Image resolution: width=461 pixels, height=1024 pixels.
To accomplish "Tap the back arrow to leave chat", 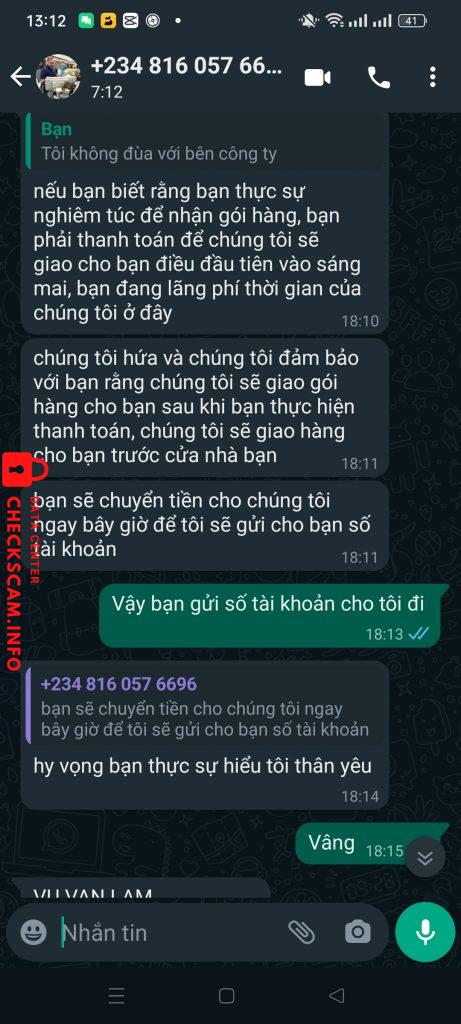I will coord(20,78).
